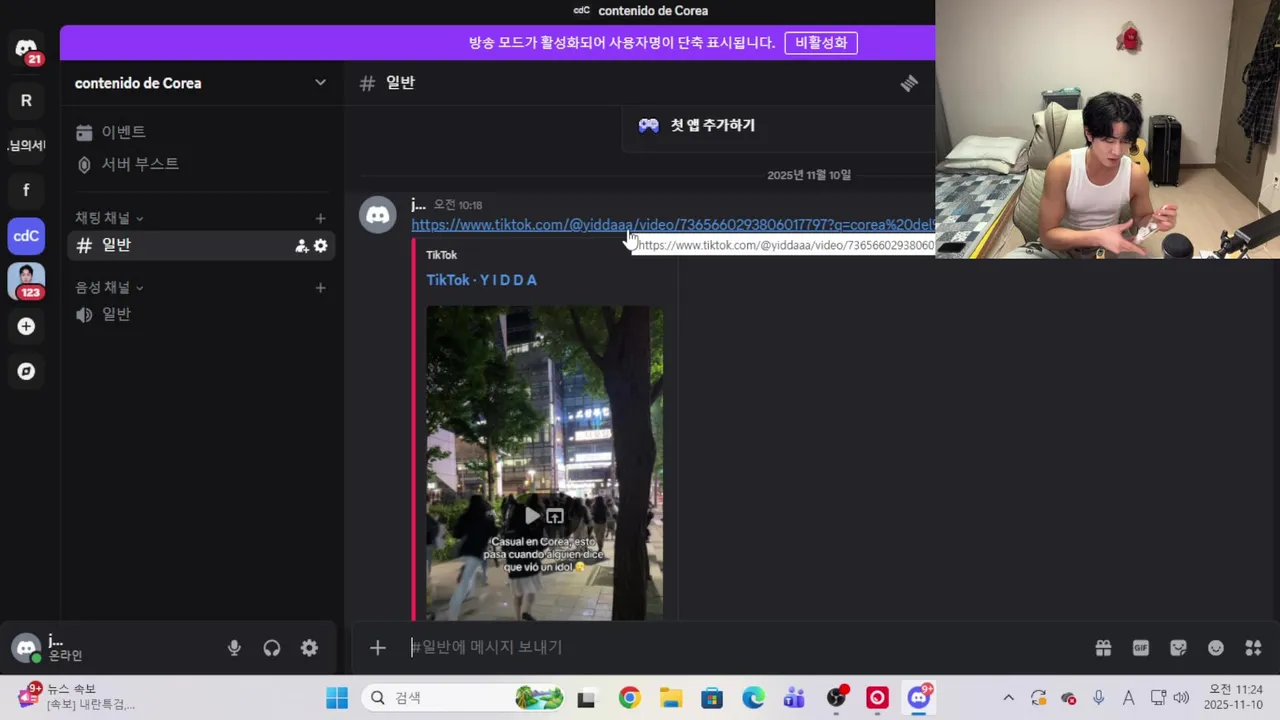Open the gift Nitro icon
This screenshot has width=1280, height=720.
pyautogui.click(x=1103, y=648)
